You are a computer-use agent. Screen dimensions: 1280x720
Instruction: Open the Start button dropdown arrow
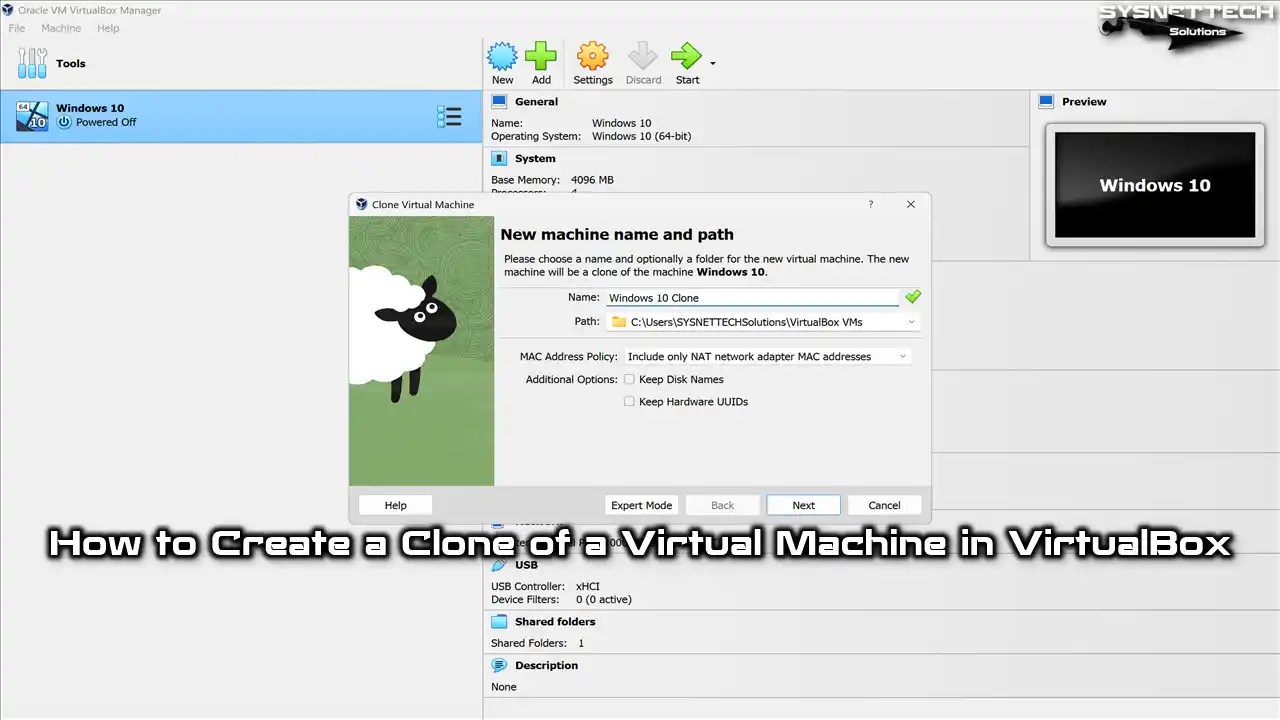tap(712, 62)
